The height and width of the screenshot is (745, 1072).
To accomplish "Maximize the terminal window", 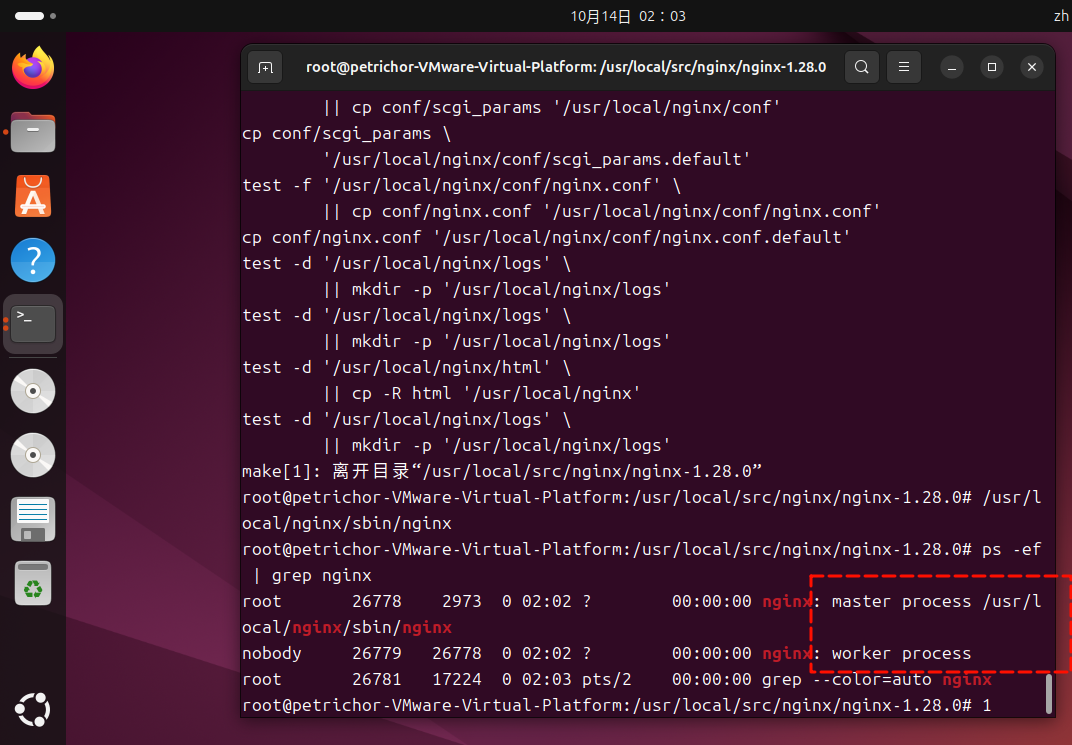I will pos(992,67).
